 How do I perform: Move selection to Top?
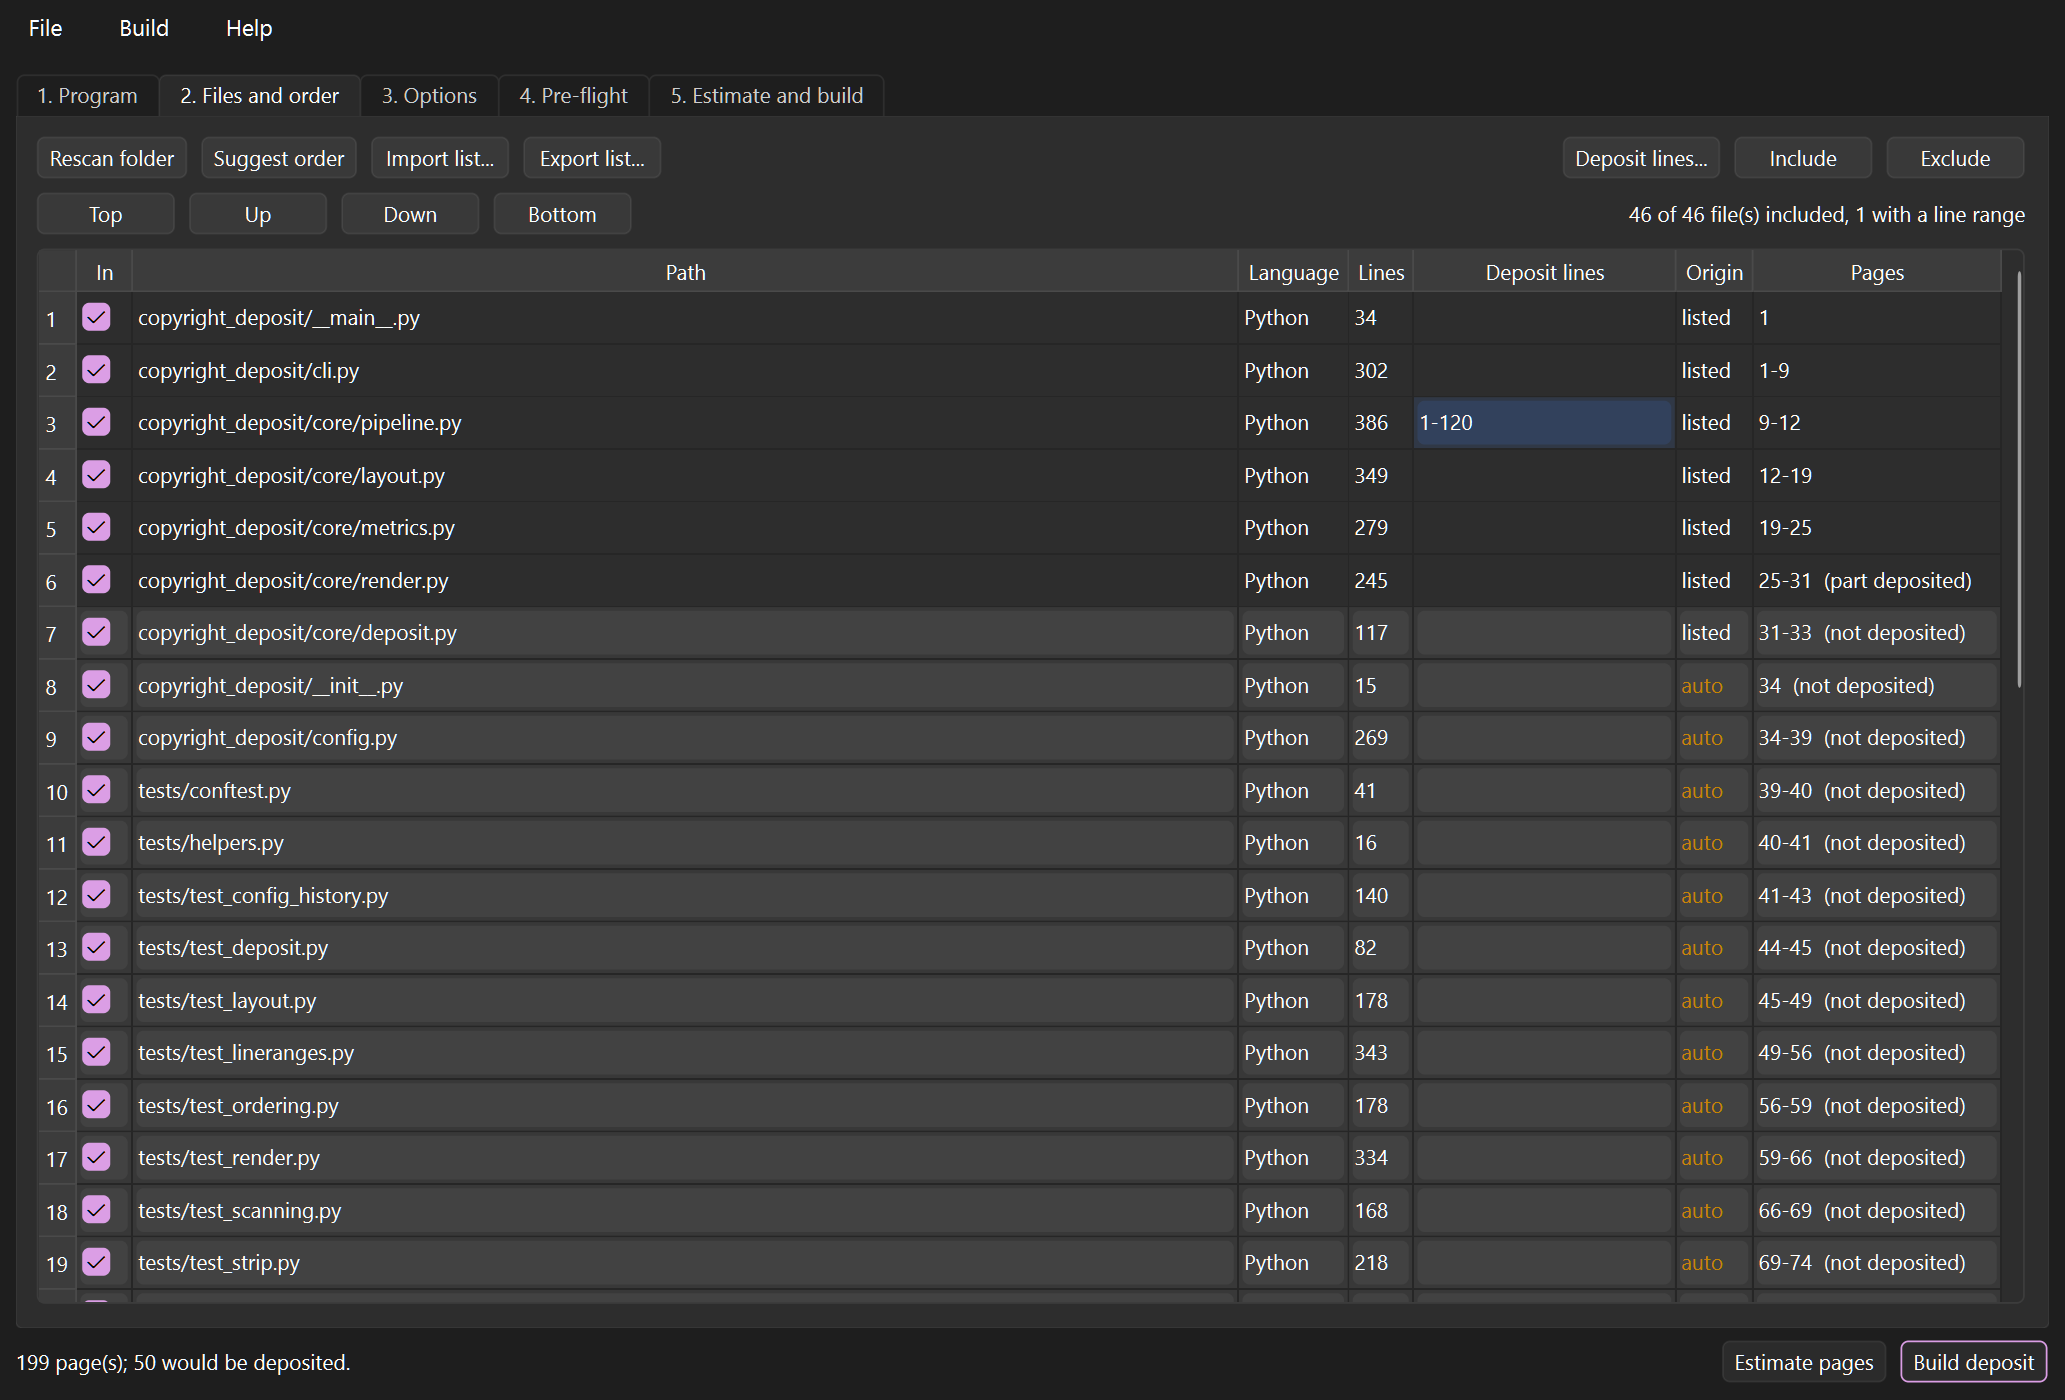(x=106, y=214)
